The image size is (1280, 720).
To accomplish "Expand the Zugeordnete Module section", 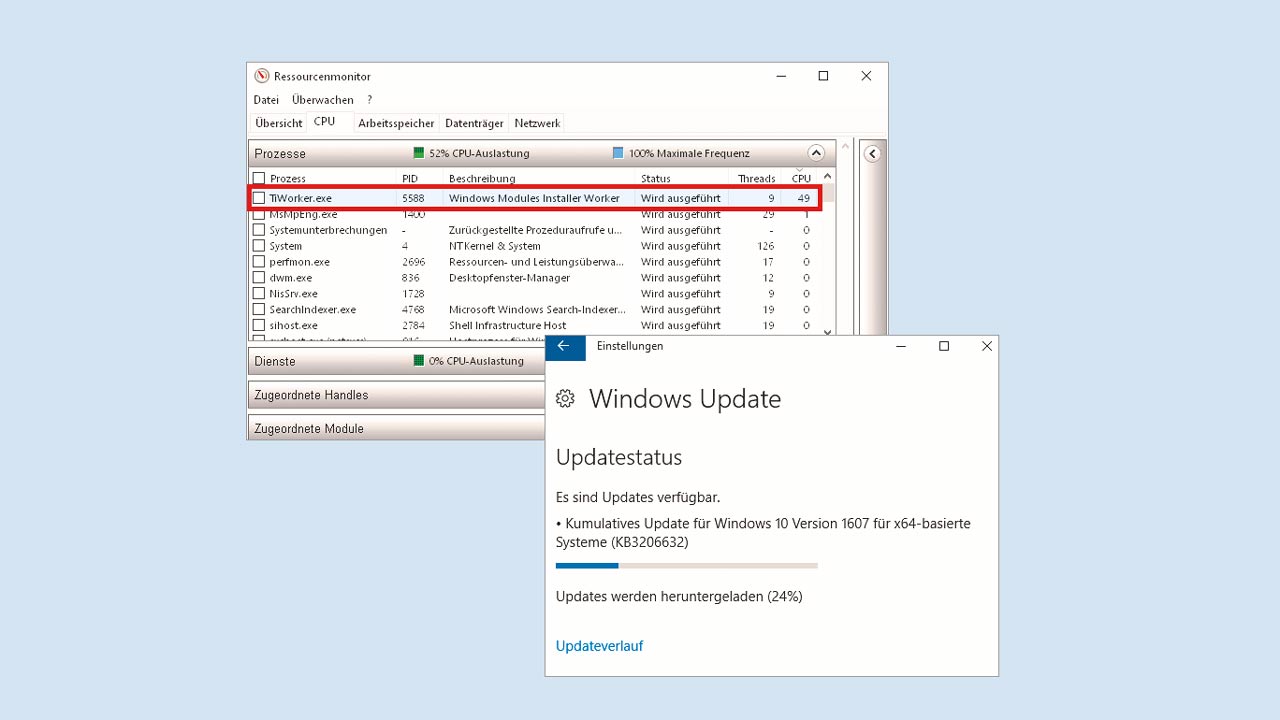I will (396, 428).
